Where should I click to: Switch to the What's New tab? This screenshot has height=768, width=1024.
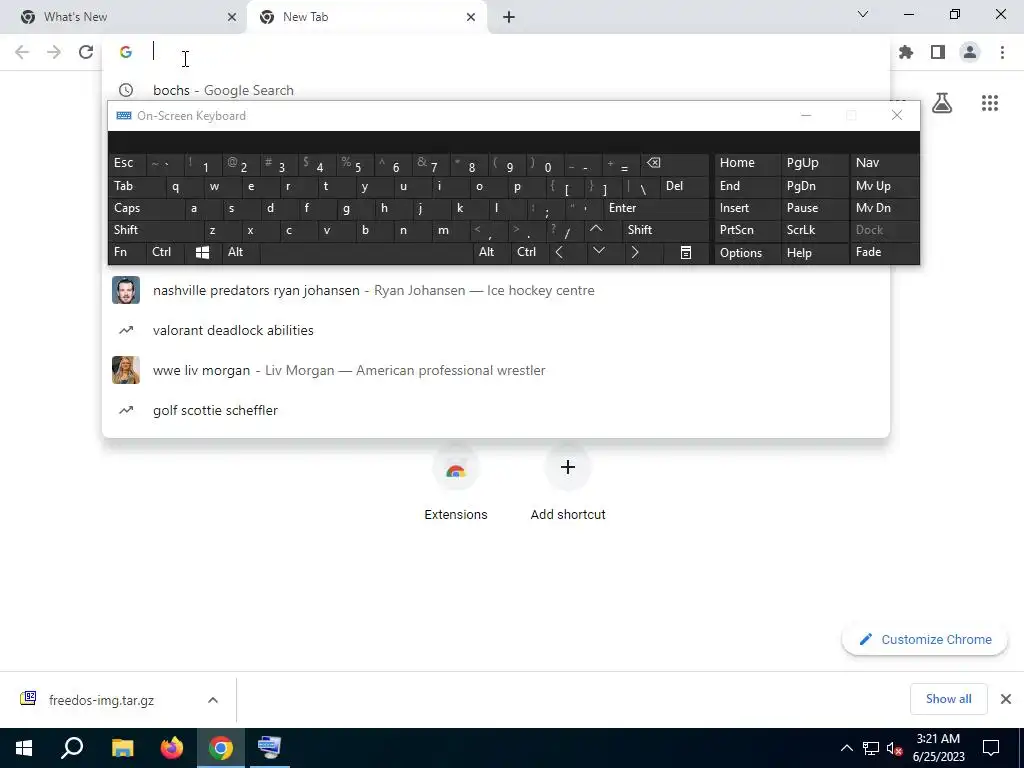pos(124,17)
